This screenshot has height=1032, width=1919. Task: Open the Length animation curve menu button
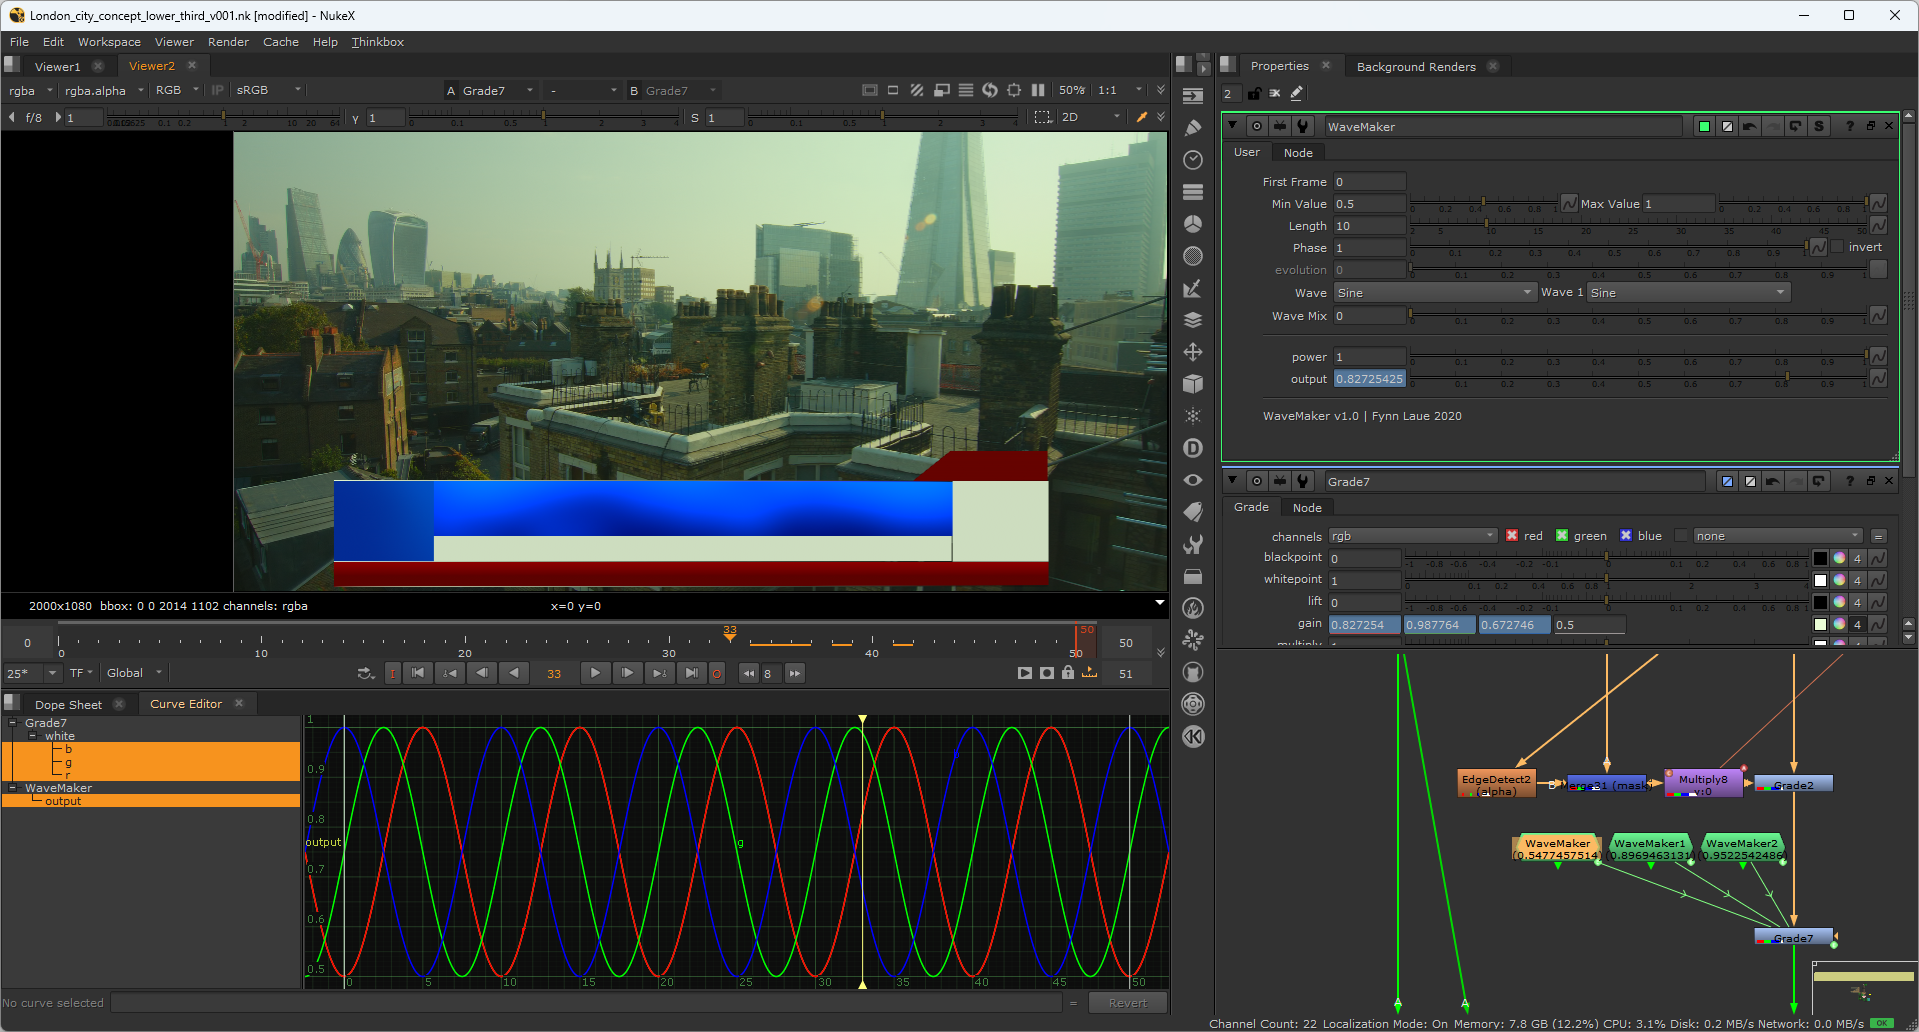click(x=1878, y=226)
